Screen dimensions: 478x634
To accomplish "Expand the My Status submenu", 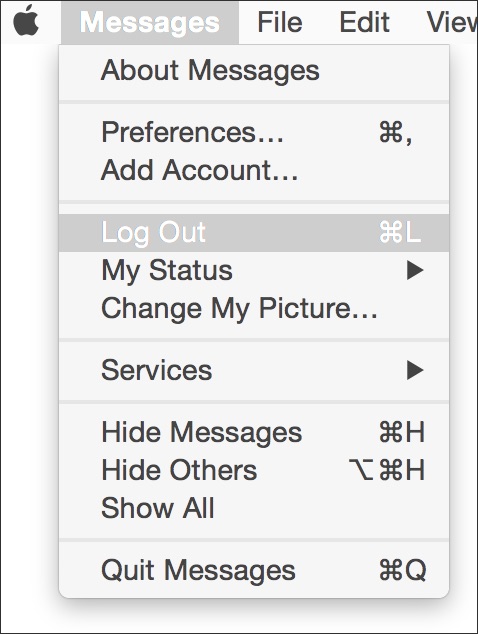I will [x=254, y=270].
